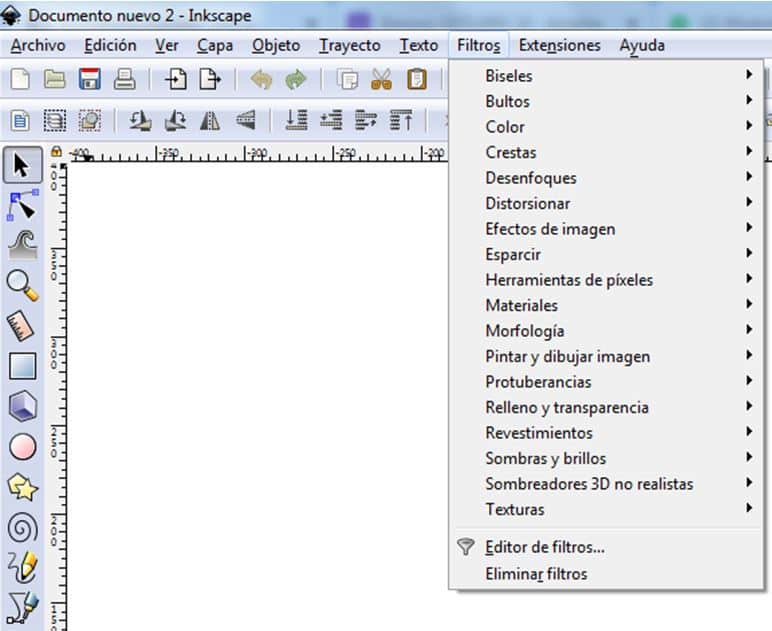Choose the Rectangle tool
The width and height of the screenshot is (772, 631).
(22, 366)
